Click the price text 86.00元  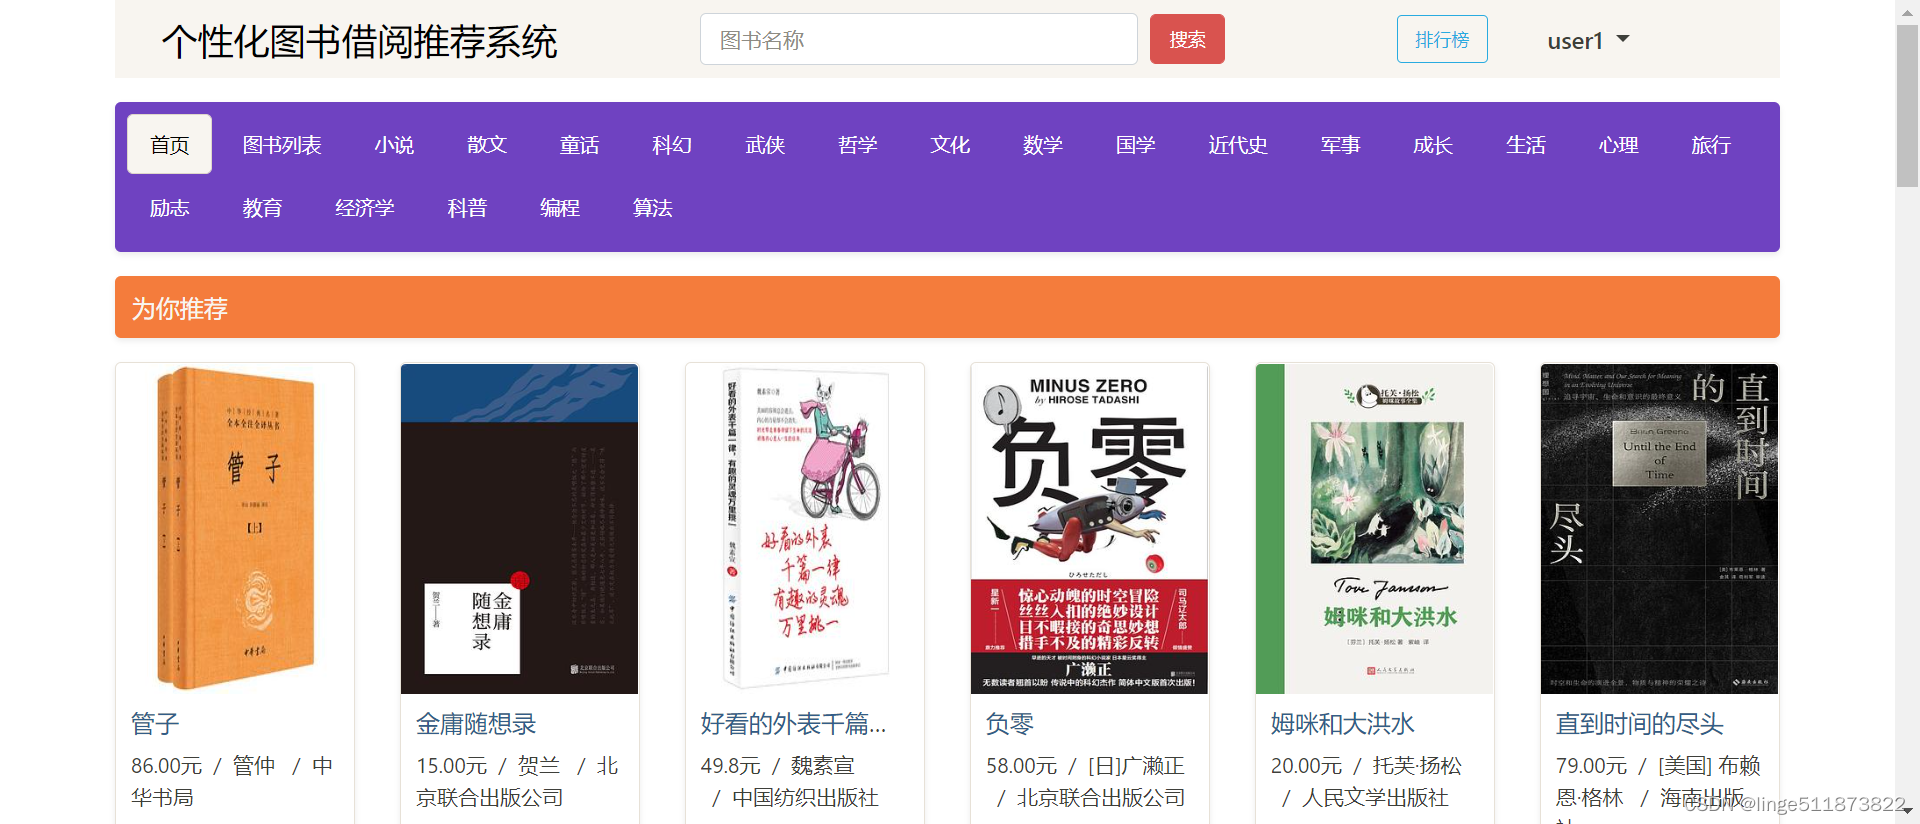click(x=166, y=766)
